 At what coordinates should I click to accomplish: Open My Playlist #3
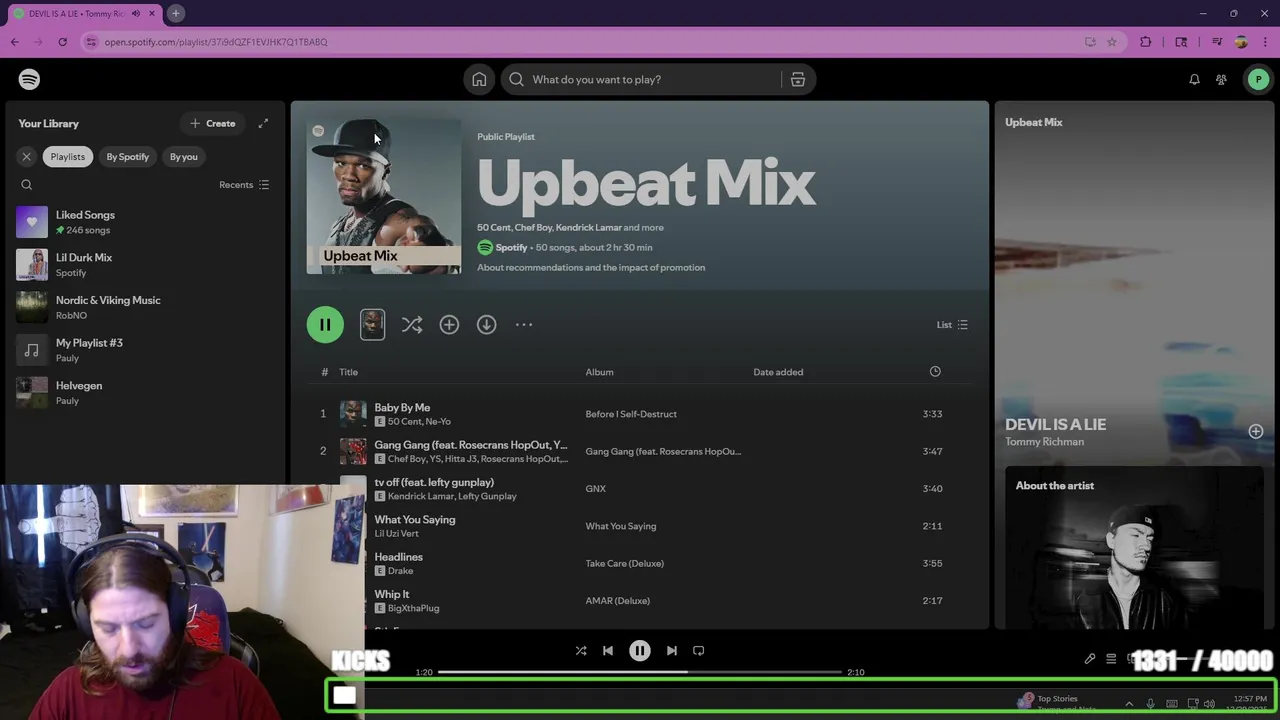[x=144, y=350]
